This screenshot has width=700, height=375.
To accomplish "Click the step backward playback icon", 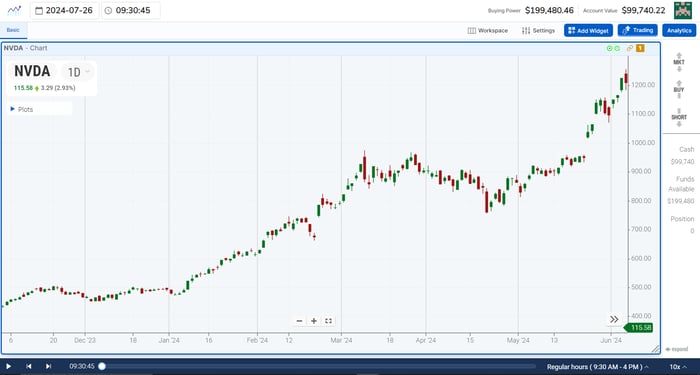I will [29, 367].
